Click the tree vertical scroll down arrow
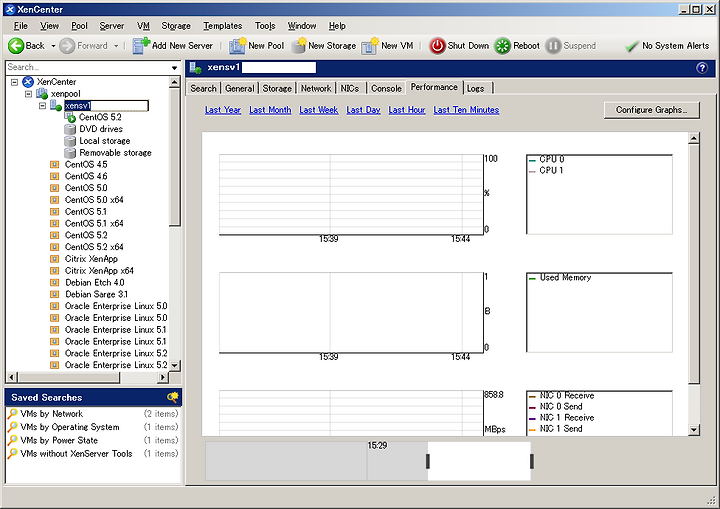720x509 pixels. click(174, 365)
